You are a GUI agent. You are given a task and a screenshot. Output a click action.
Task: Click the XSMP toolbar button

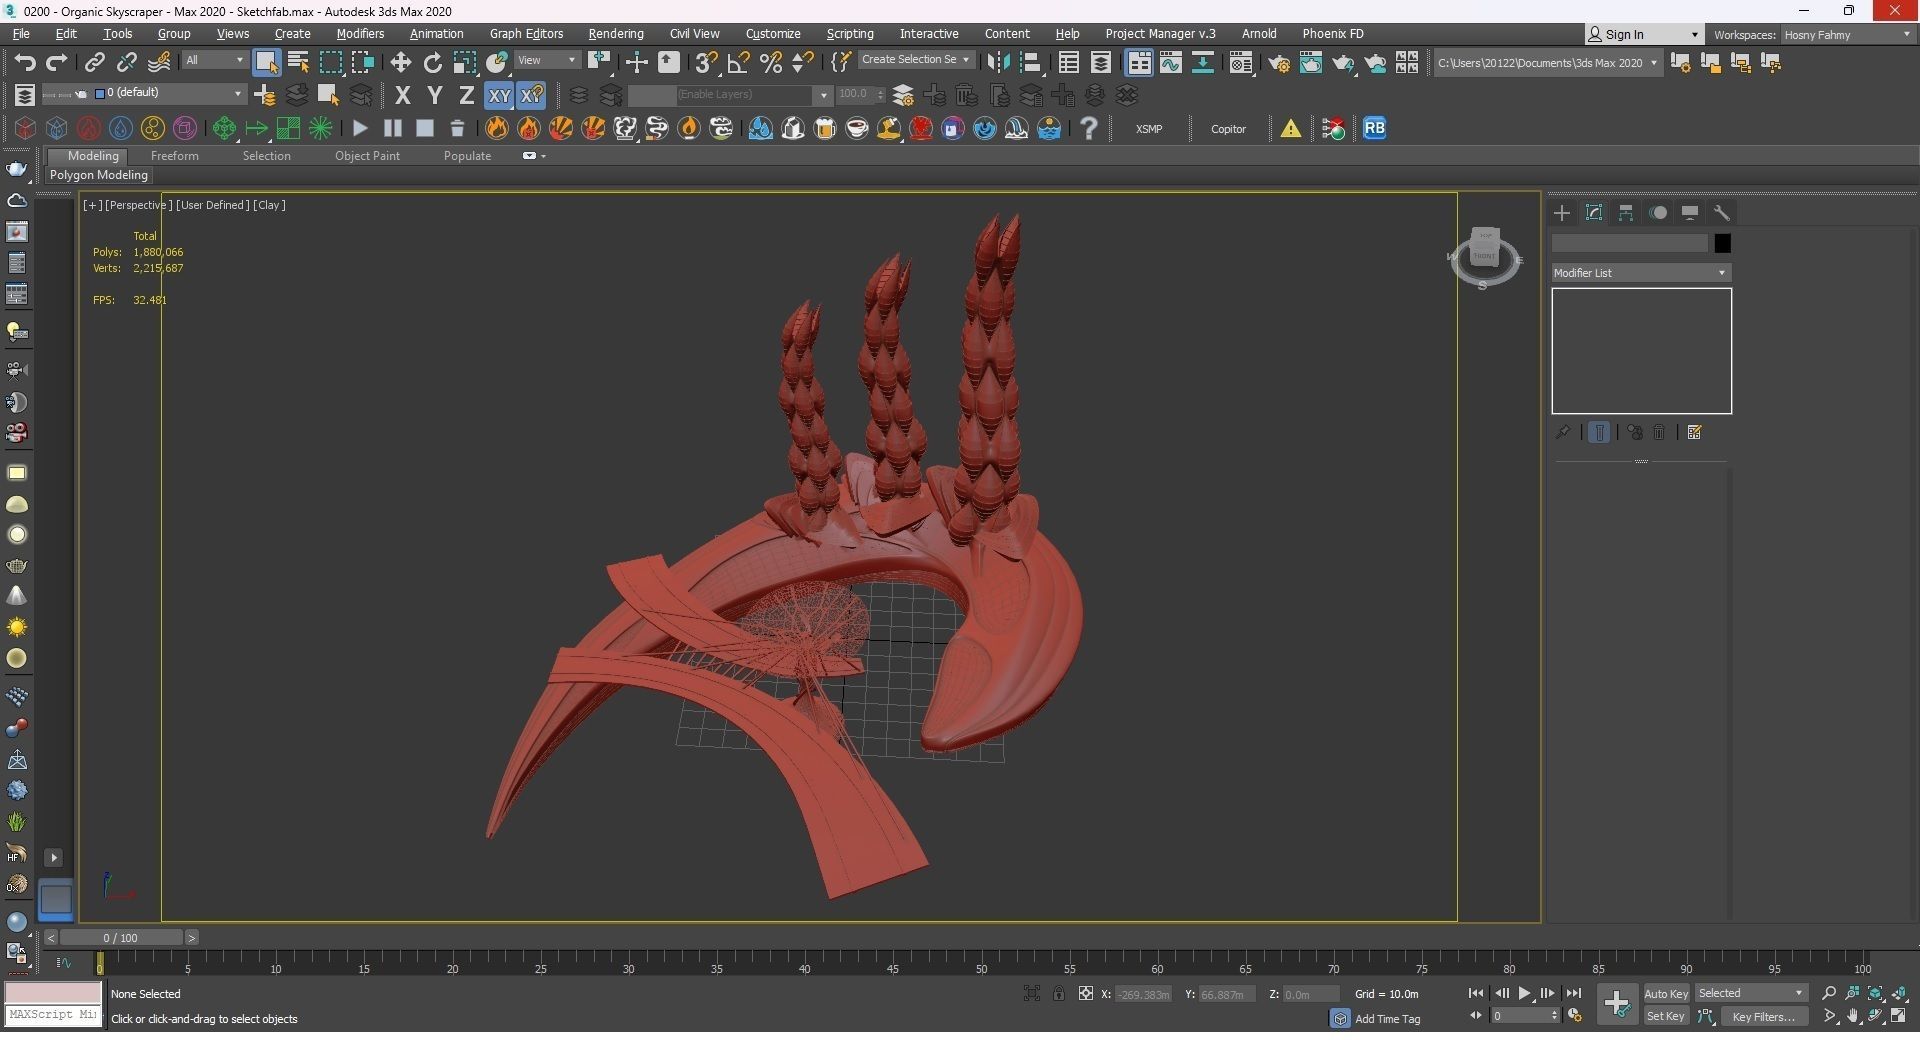(1149, 129)
